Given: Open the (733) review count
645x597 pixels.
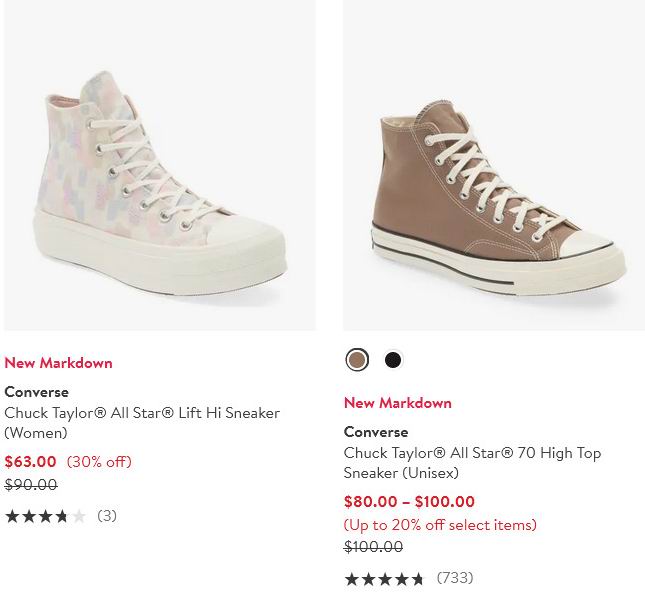Looking at the screenshot, I should pos(455,578).
